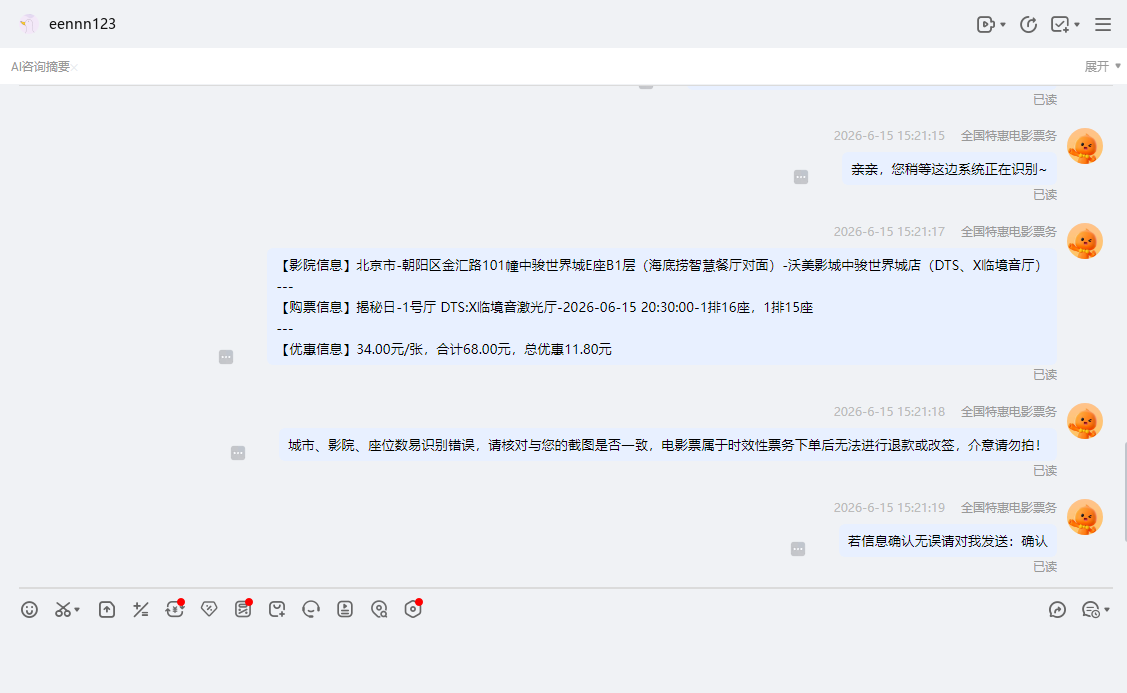The width and height of the screenshot is (1127, 693).
Task: Click the circular refresh arrow icon in header
Action: 1029,24
